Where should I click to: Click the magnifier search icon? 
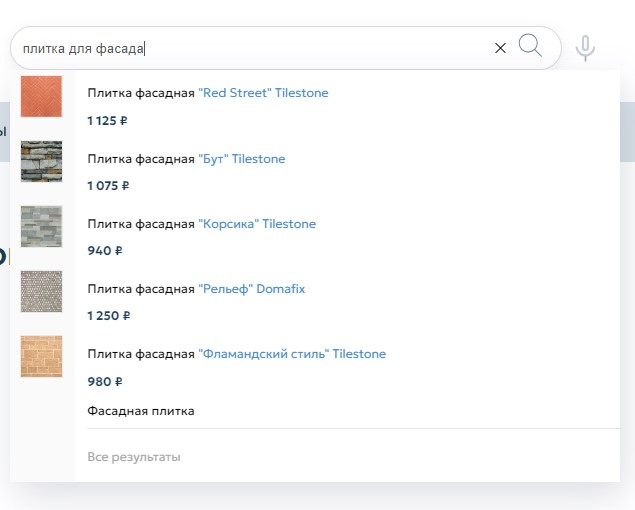(x=530, y=46)
